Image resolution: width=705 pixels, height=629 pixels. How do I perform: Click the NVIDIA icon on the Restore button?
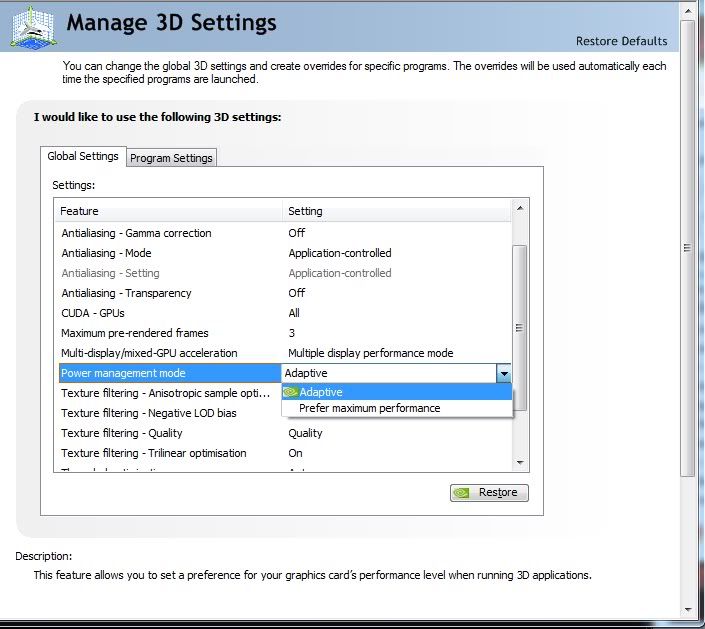pyautogui.click(x=461, y=493)
